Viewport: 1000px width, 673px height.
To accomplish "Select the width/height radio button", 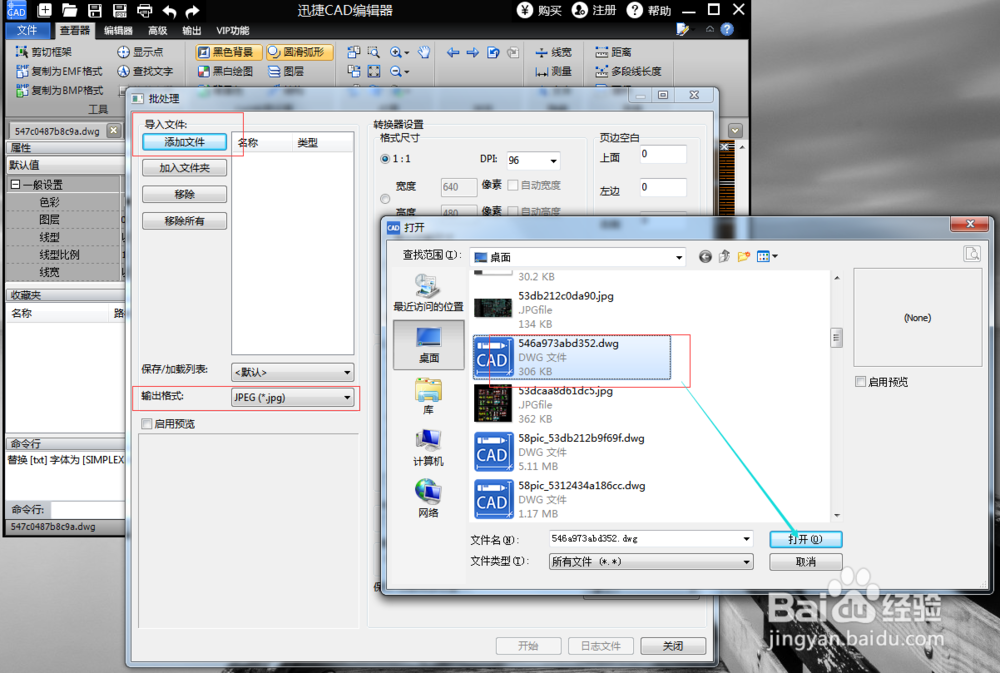I will (x=385, y=199).
